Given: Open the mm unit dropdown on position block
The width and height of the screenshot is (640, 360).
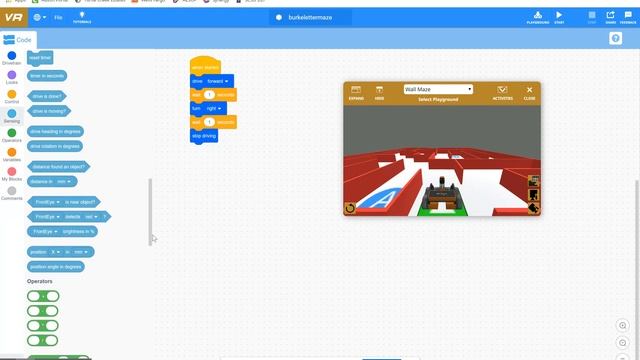Looking at the screenshot, I should click(x=80, y=252).
